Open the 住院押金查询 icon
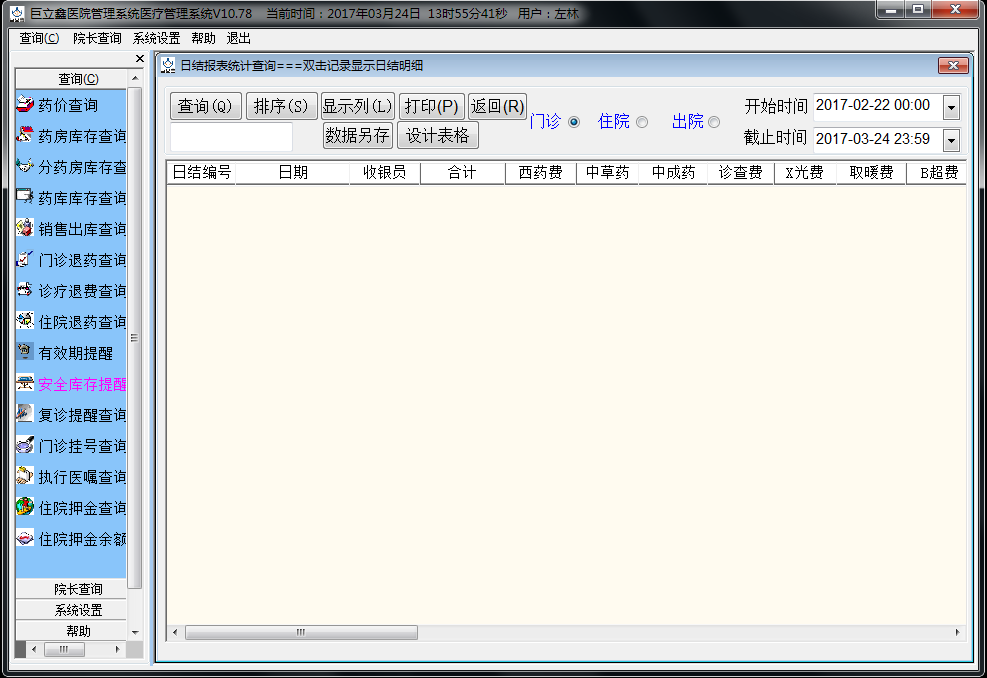Screen dimensions: 987x678 26,508
